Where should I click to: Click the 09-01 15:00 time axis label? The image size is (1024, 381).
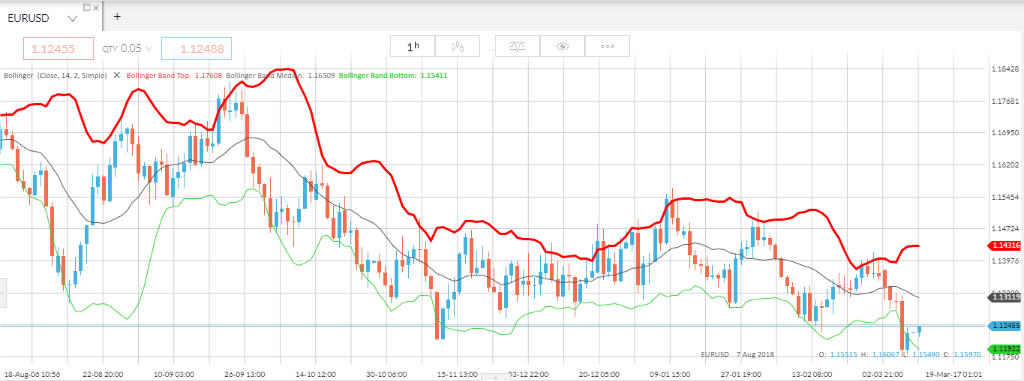click(671, 375)
